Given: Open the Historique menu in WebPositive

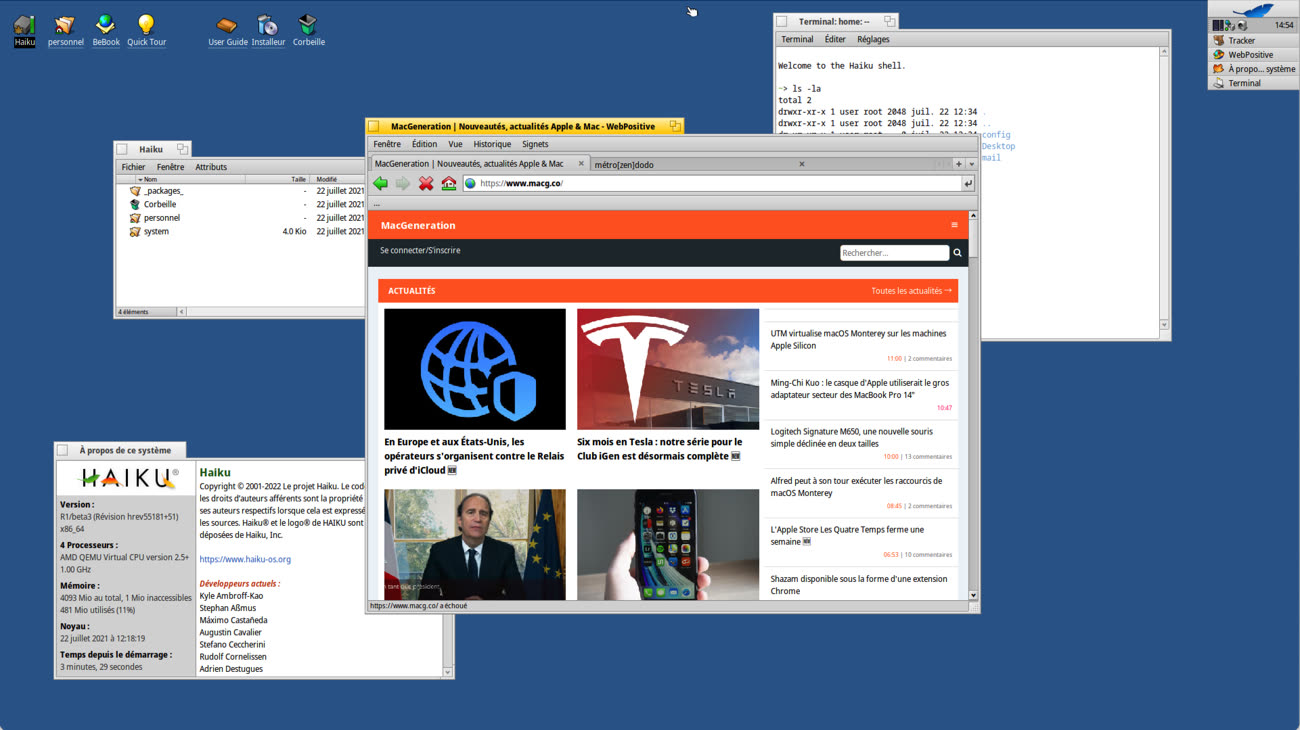Looking at the screenshot, I should click(492, 144).
